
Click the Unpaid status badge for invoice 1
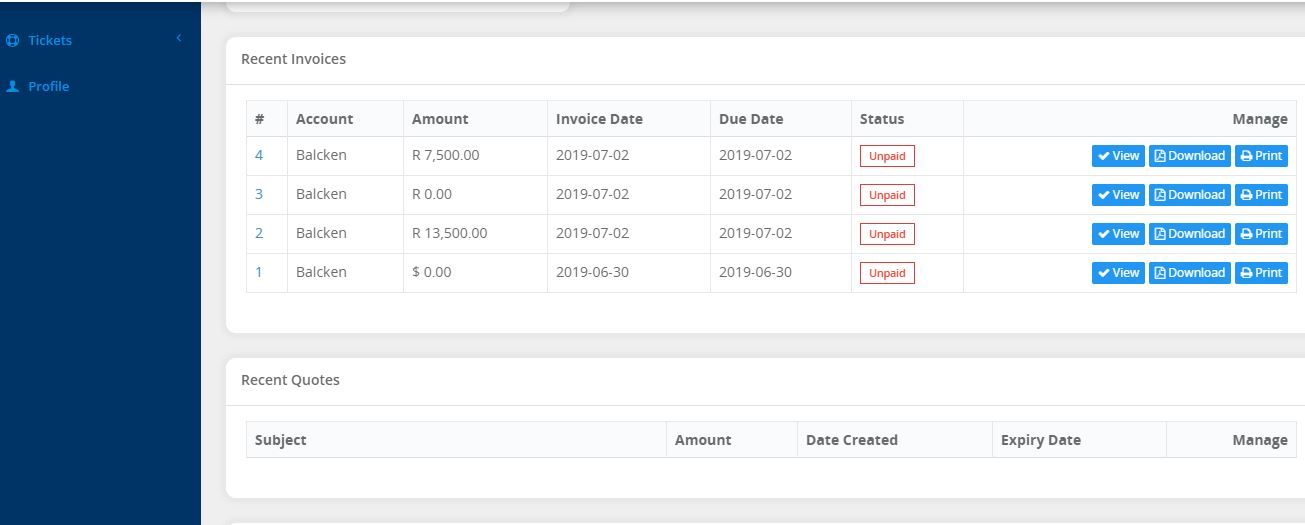887,273
